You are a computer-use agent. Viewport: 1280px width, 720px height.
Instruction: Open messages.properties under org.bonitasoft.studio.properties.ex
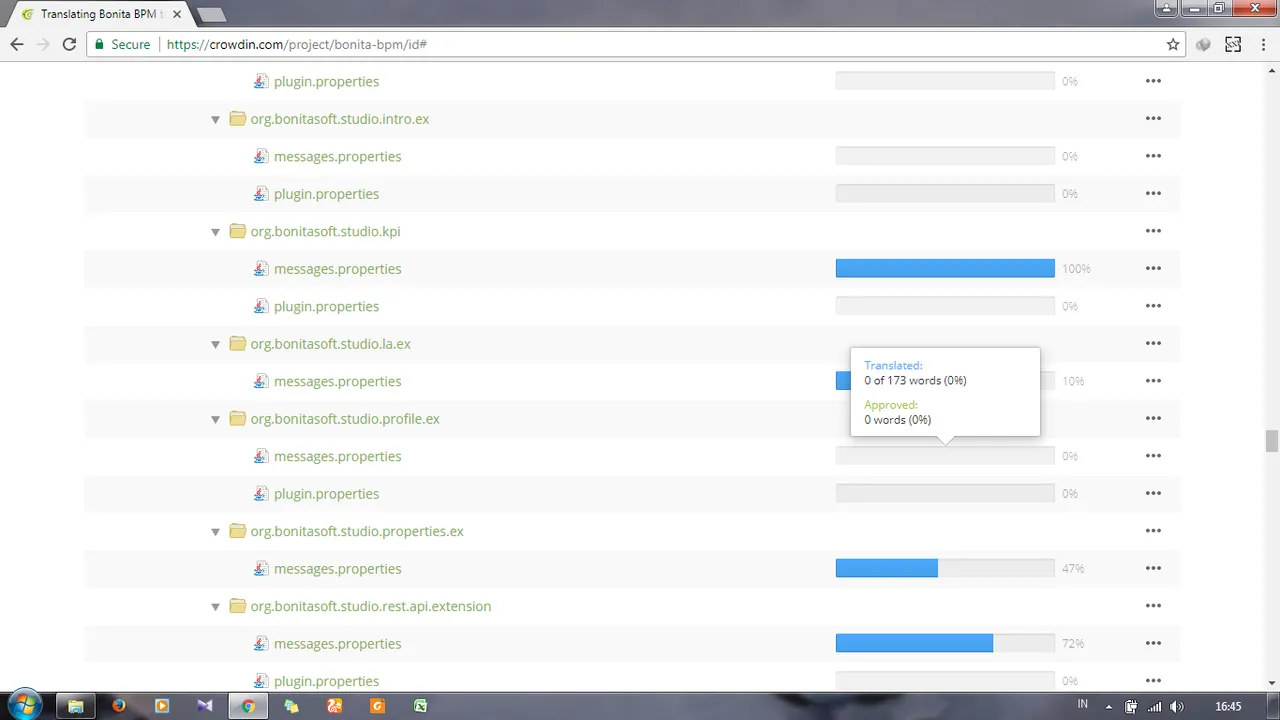pos(337,568)
